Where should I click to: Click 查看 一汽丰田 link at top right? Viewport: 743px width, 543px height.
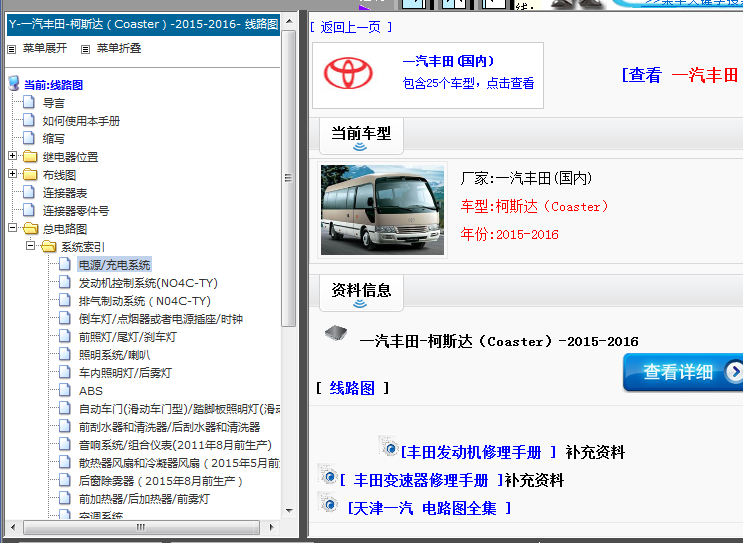681,75
